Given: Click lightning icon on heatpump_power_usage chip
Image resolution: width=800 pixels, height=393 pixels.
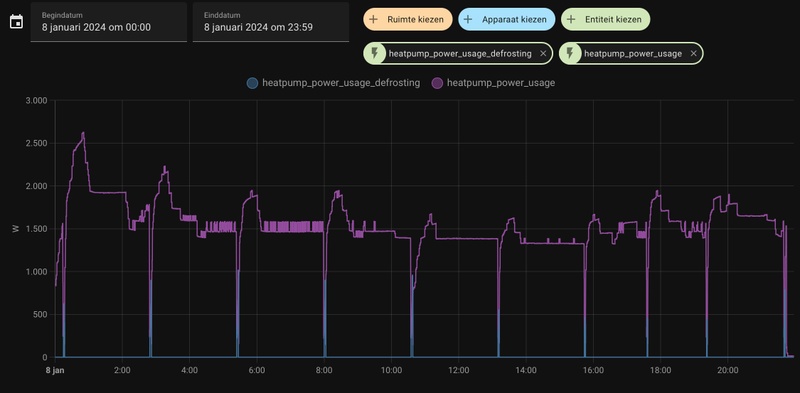Looking at the screenshot, I should 570,53.
